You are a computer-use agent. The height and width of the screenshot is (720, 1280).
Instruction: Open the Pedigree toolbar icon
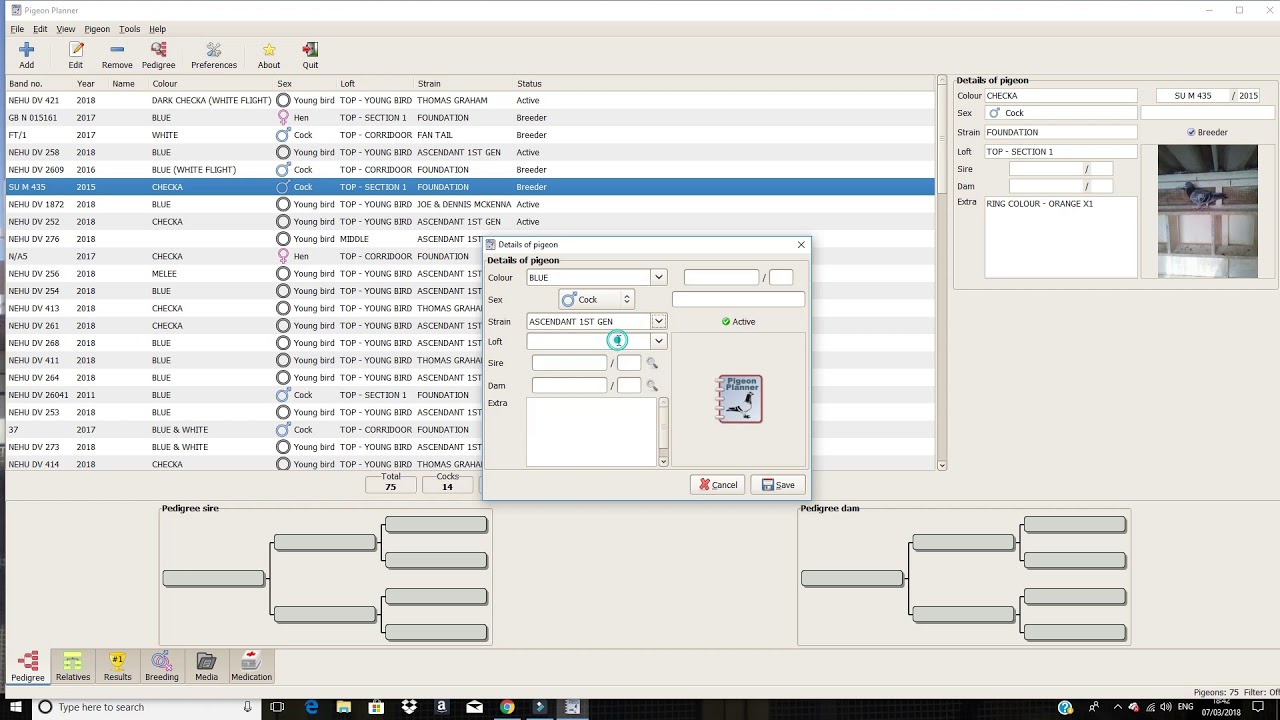(x=158, y=55)
